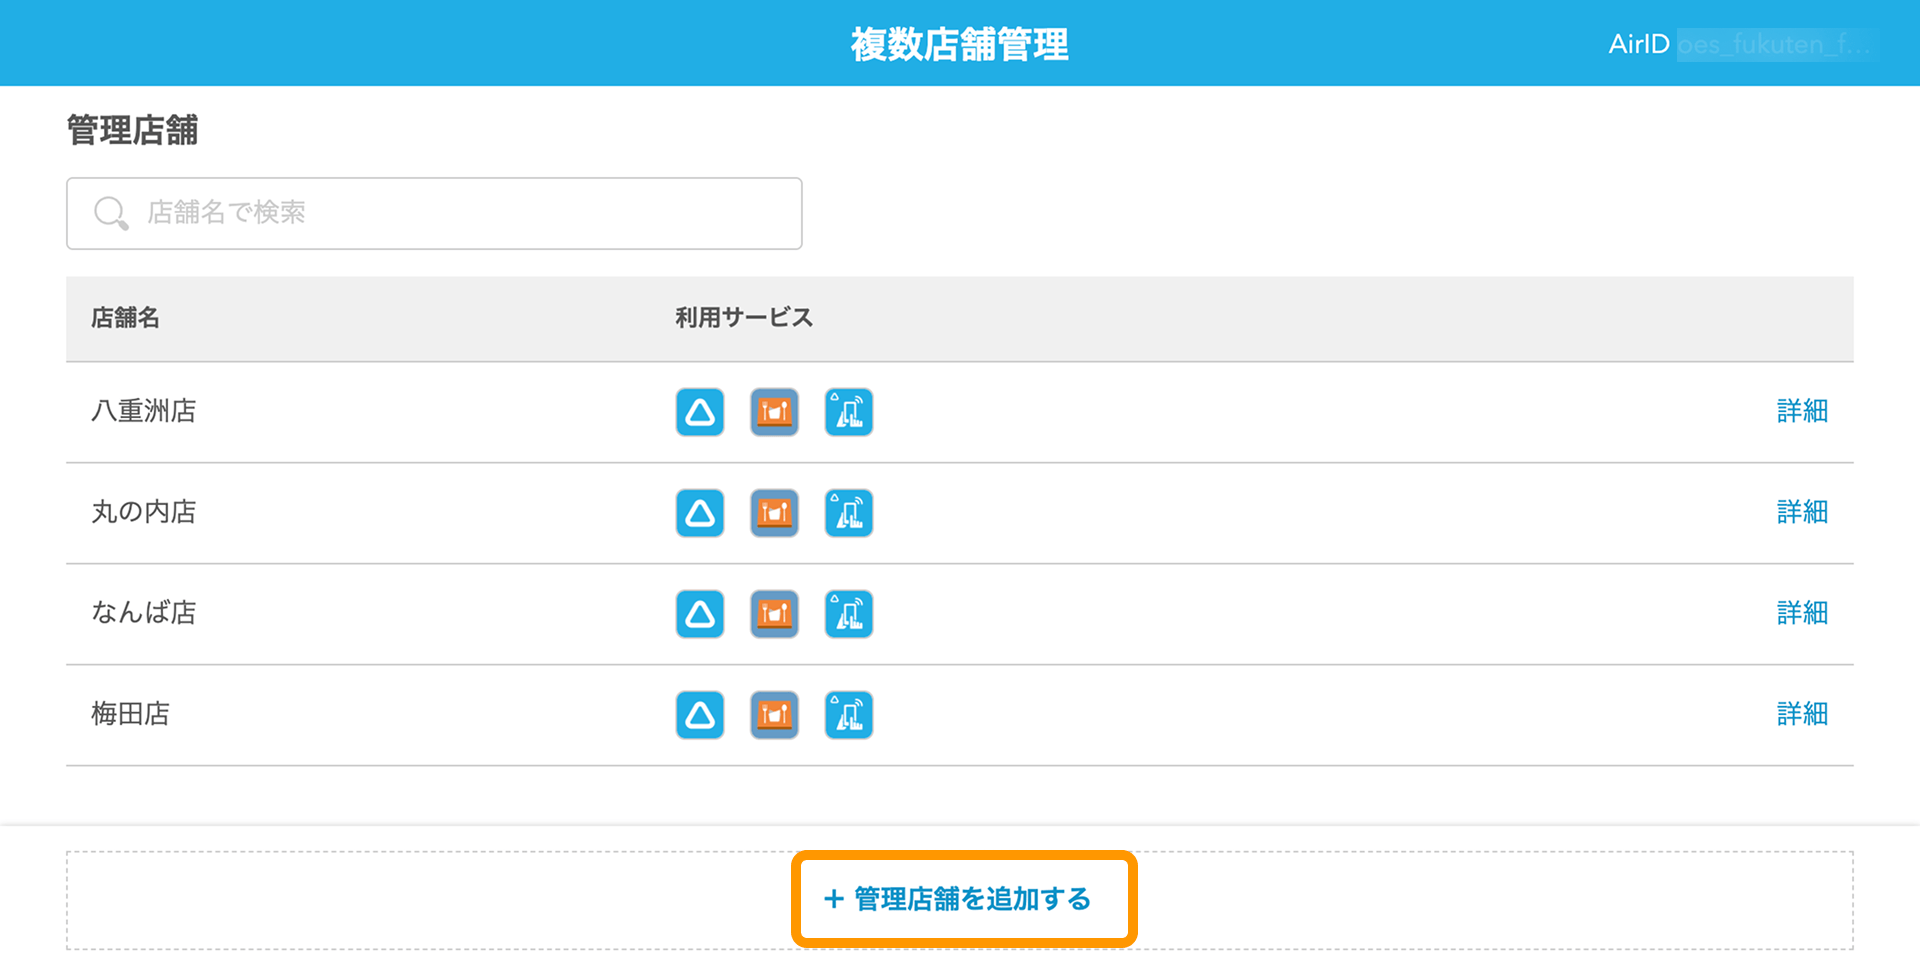Click the 管理店舗 section heading
Image resolution: width=1920 pixels, height=975 pixels.
coord(132,131)
